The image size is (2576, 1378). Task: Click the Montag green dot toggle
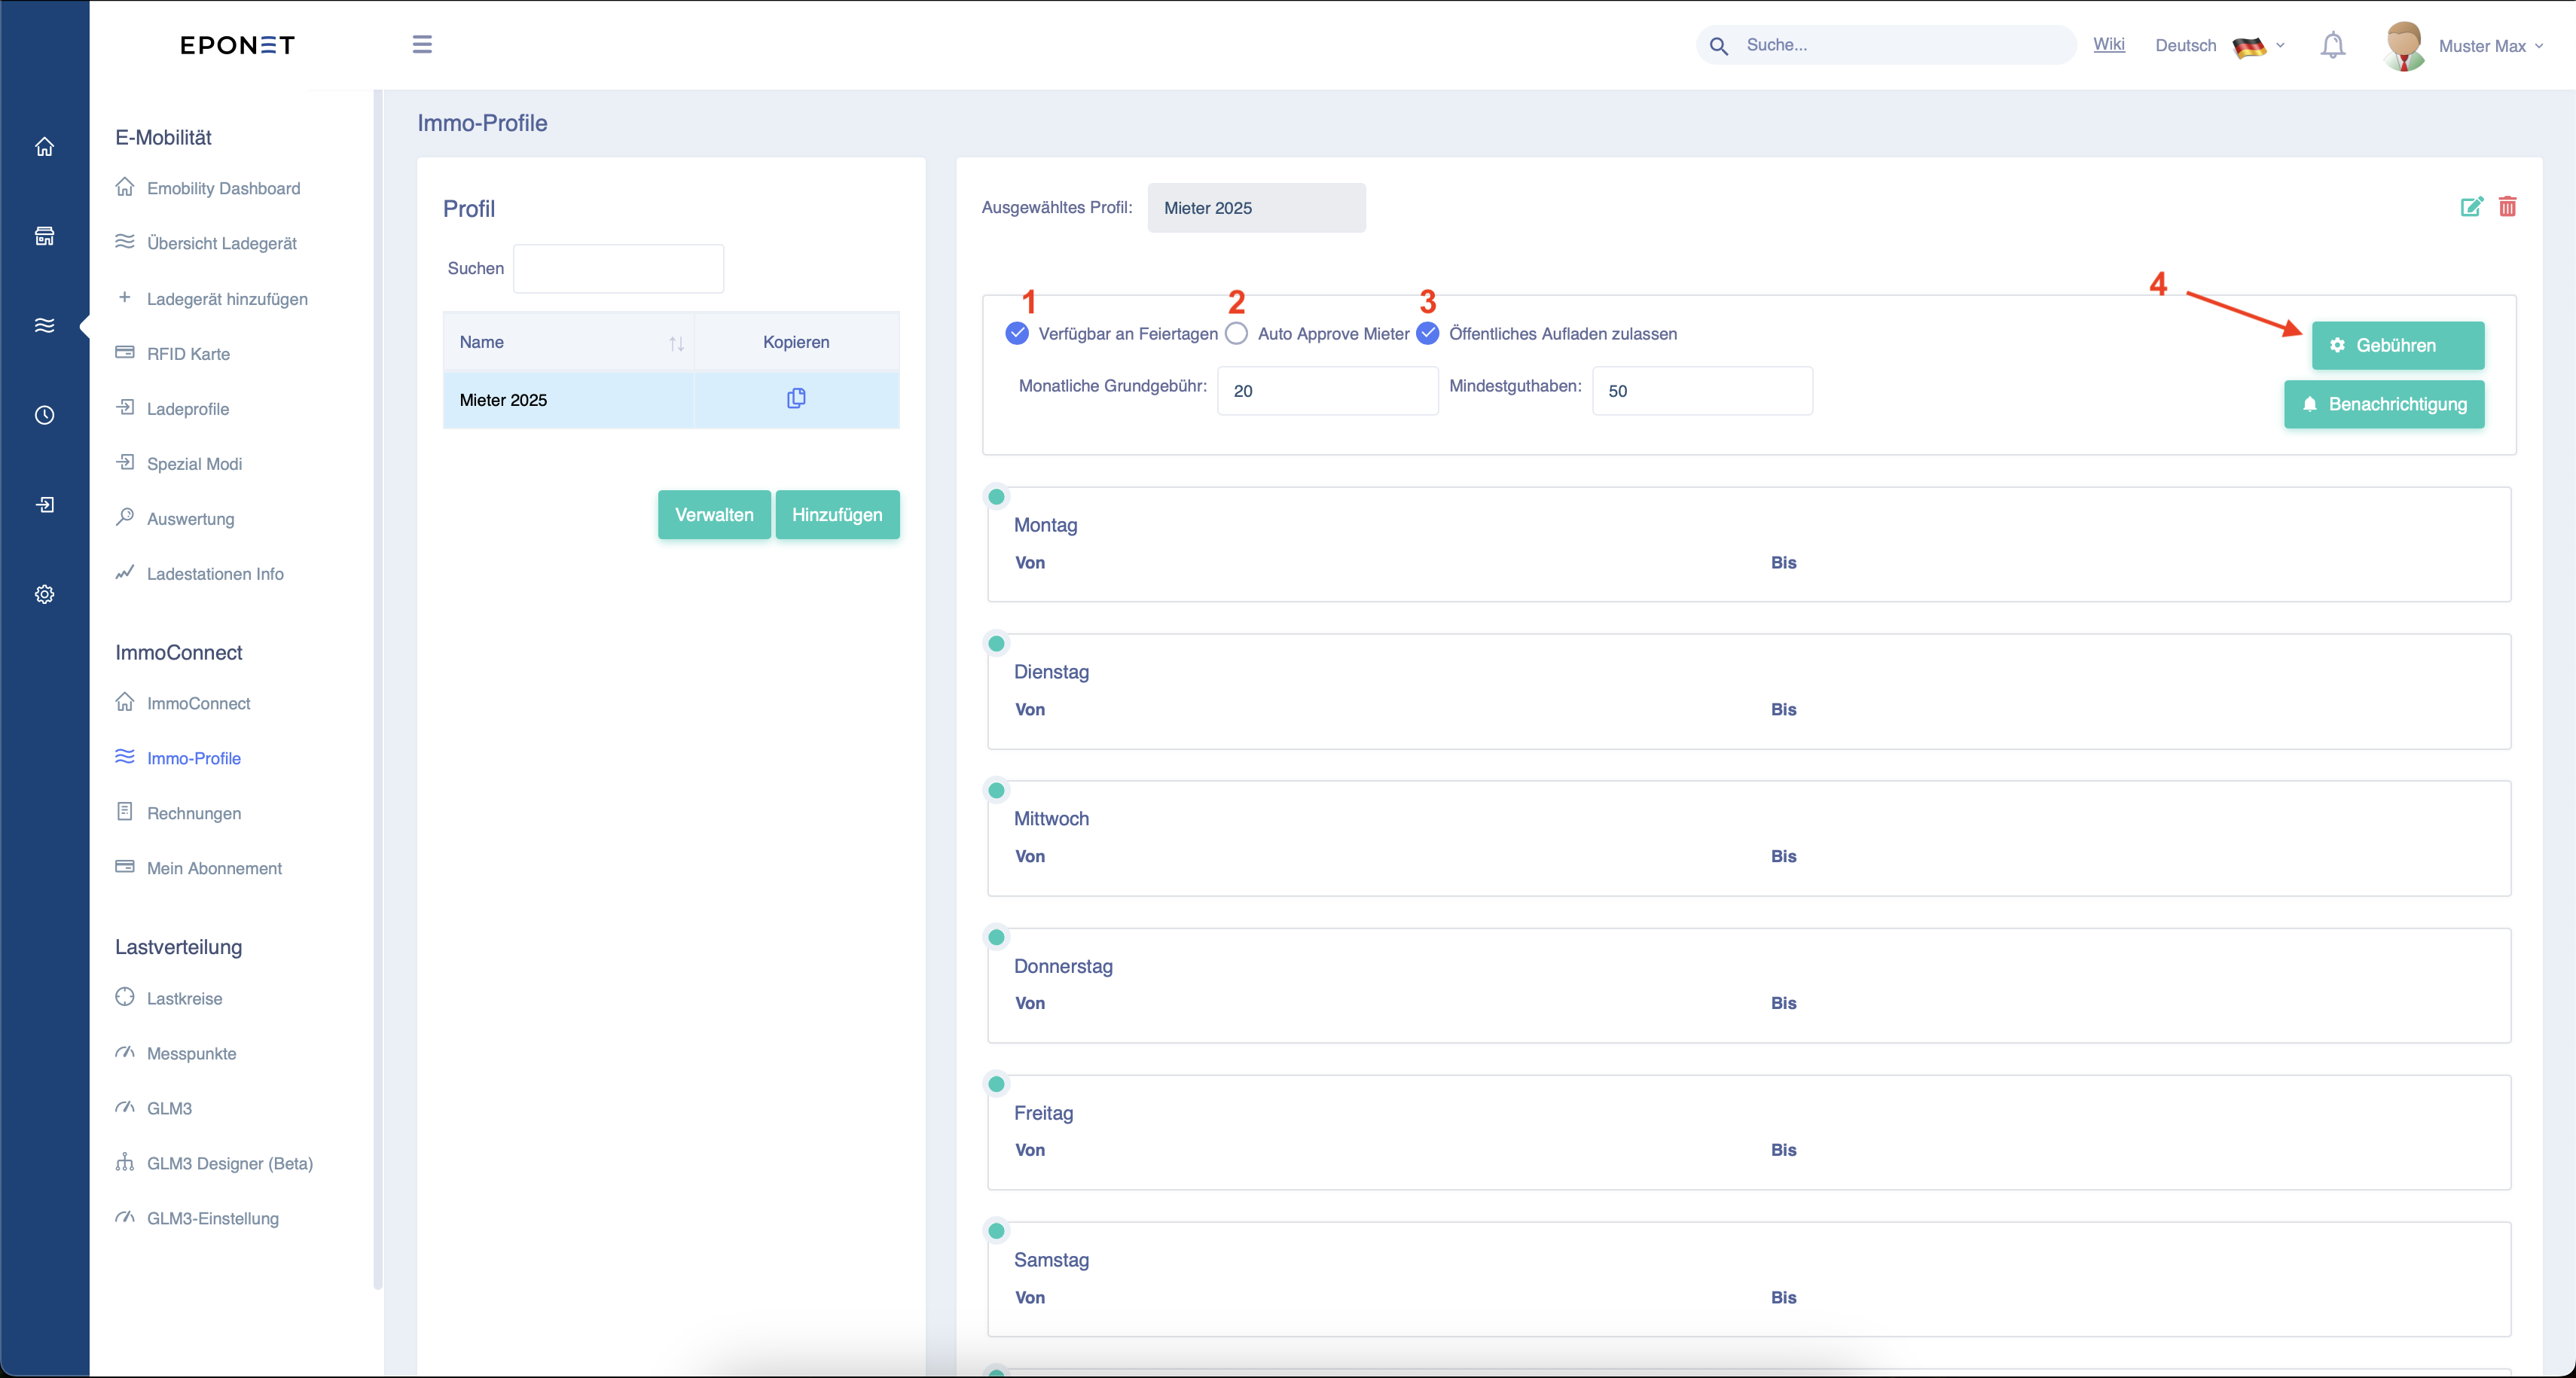[x=996, y=497]
